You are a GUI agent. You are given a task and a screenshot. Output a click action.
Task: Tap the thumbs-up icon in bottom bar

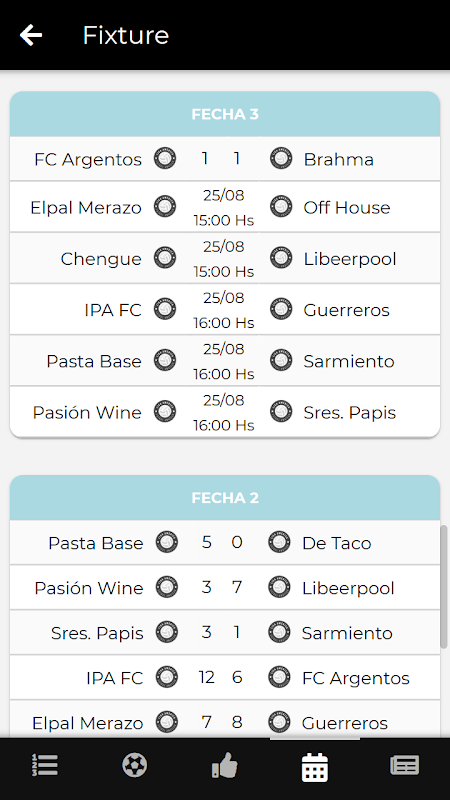pos(224,765)
